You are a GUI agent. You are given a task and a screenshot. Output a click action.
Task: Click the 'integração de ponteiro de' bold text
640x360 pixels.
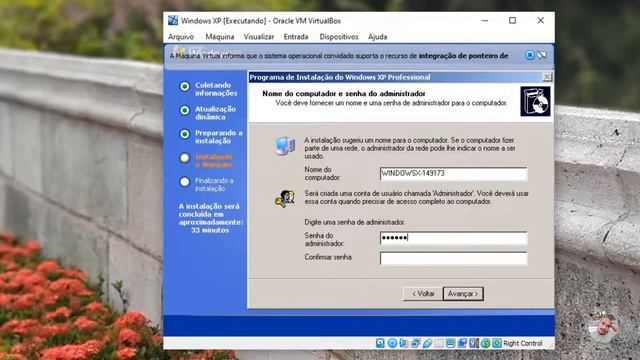tap(463, 56)
